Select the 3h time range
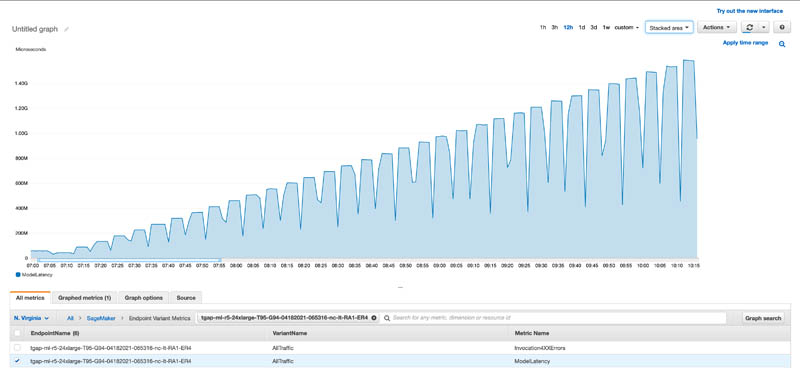Screen dimensions: 800x368 (555, 28)
